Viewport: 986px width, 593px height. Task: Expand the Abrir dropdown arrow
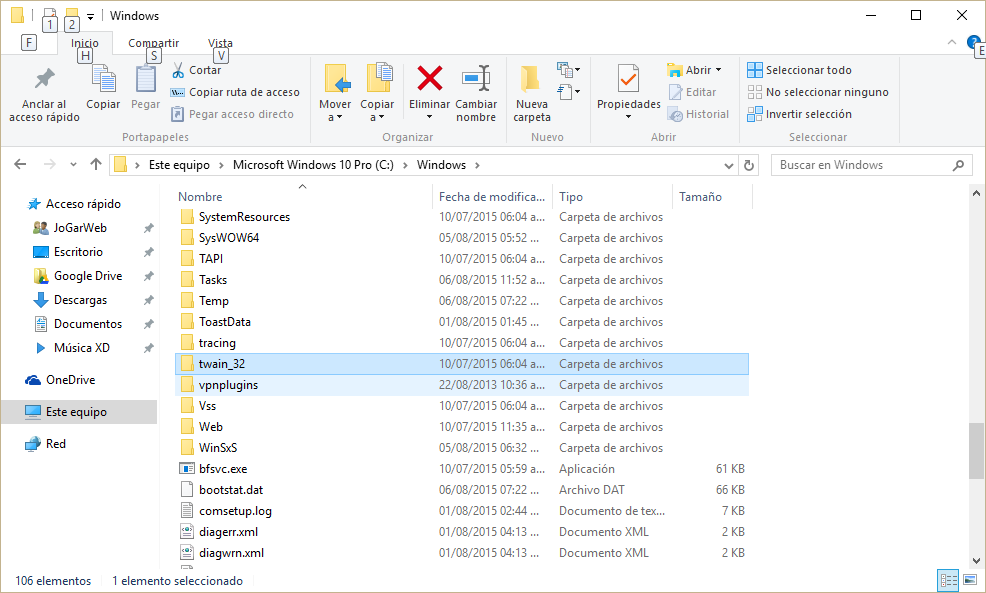point(719,70)
